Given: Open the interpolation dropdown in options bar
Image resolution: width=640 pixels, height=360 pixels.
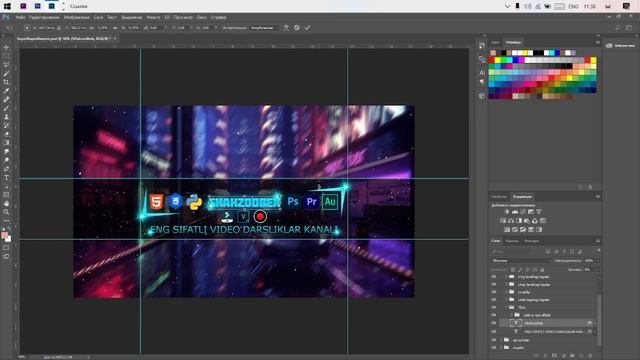Looking at the screenshot, I should tap(264, 28).
